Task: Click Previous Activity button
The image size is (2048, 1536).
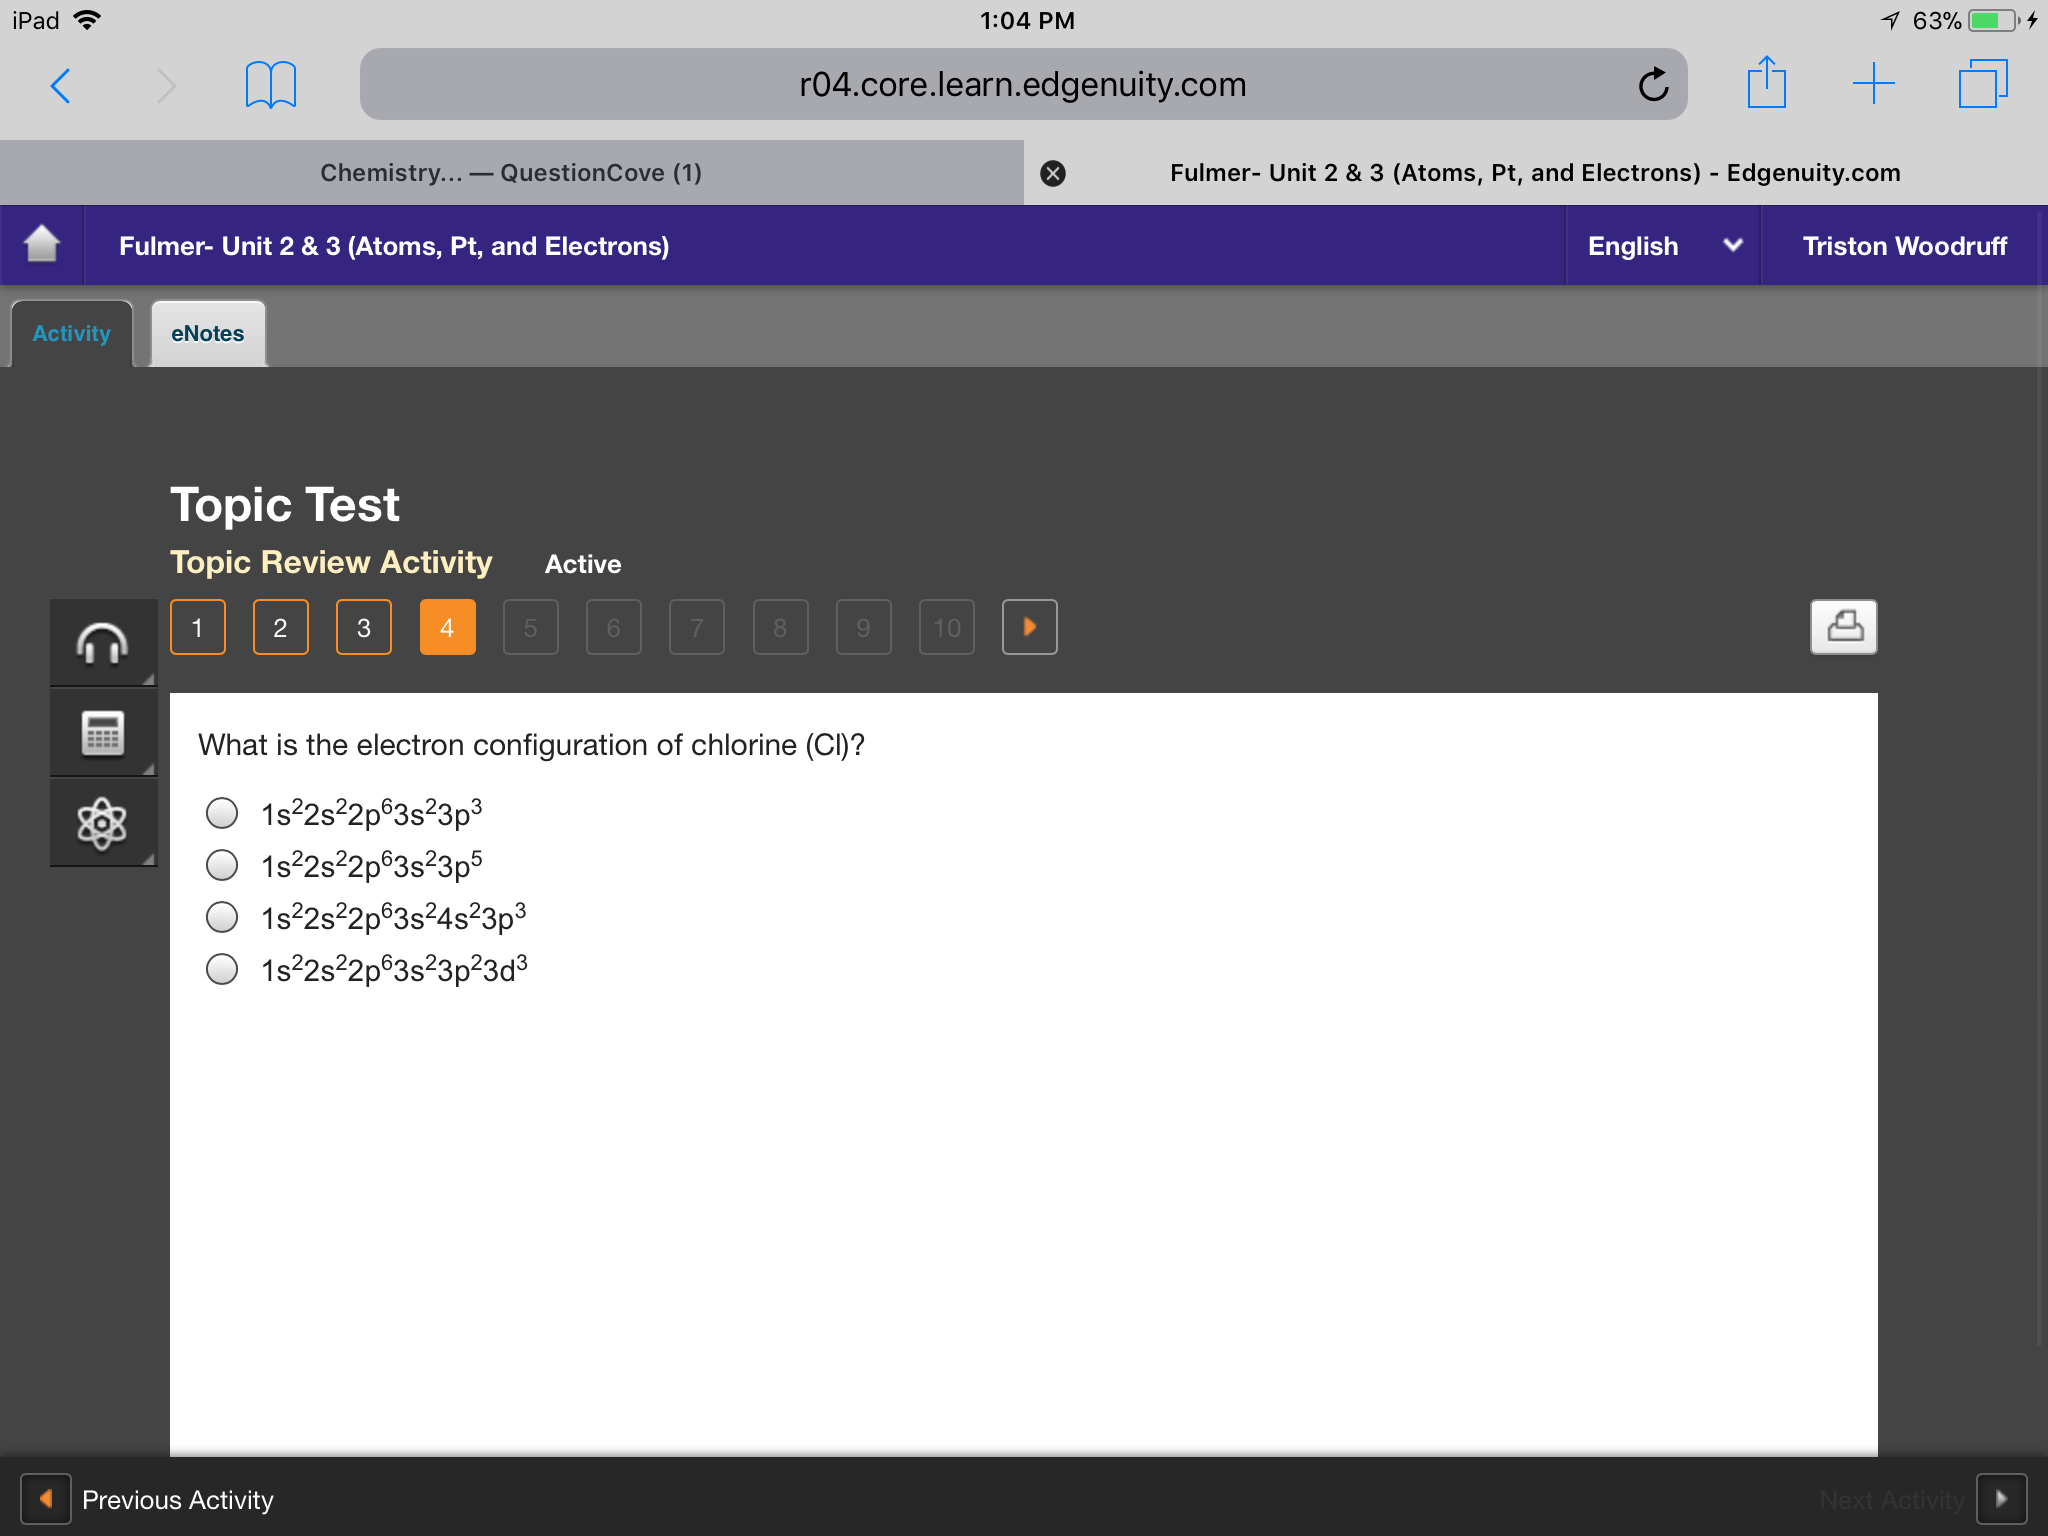Action: pyautogui.click(x=148, y=1499)
